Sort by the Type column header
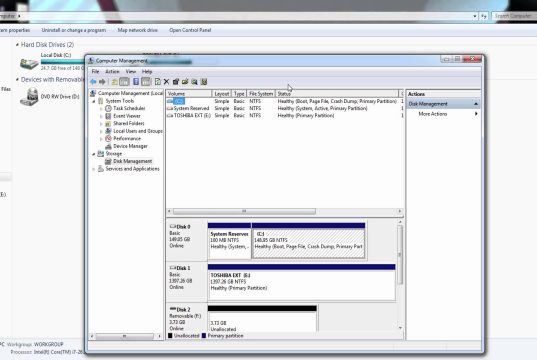Screen dimensions: 537x360 (x=239, y=94)
